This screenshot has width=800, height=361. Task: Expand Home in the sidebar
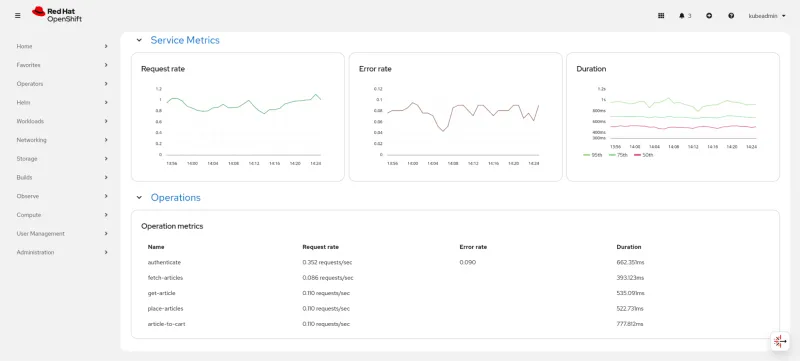[62, 46]
